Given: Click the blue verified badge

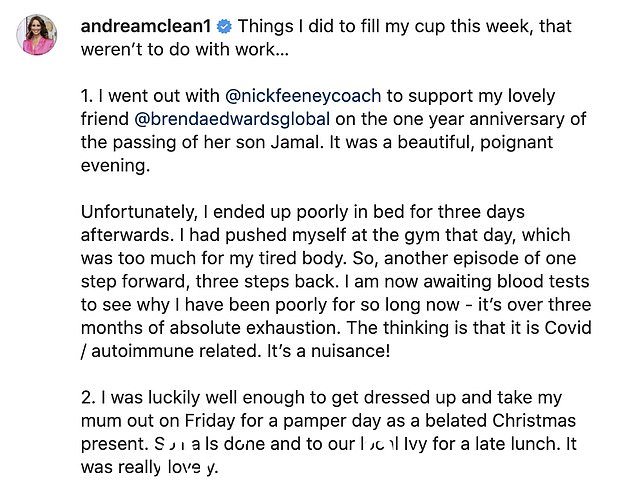Looking at the screenshot, I should (224, 27).
